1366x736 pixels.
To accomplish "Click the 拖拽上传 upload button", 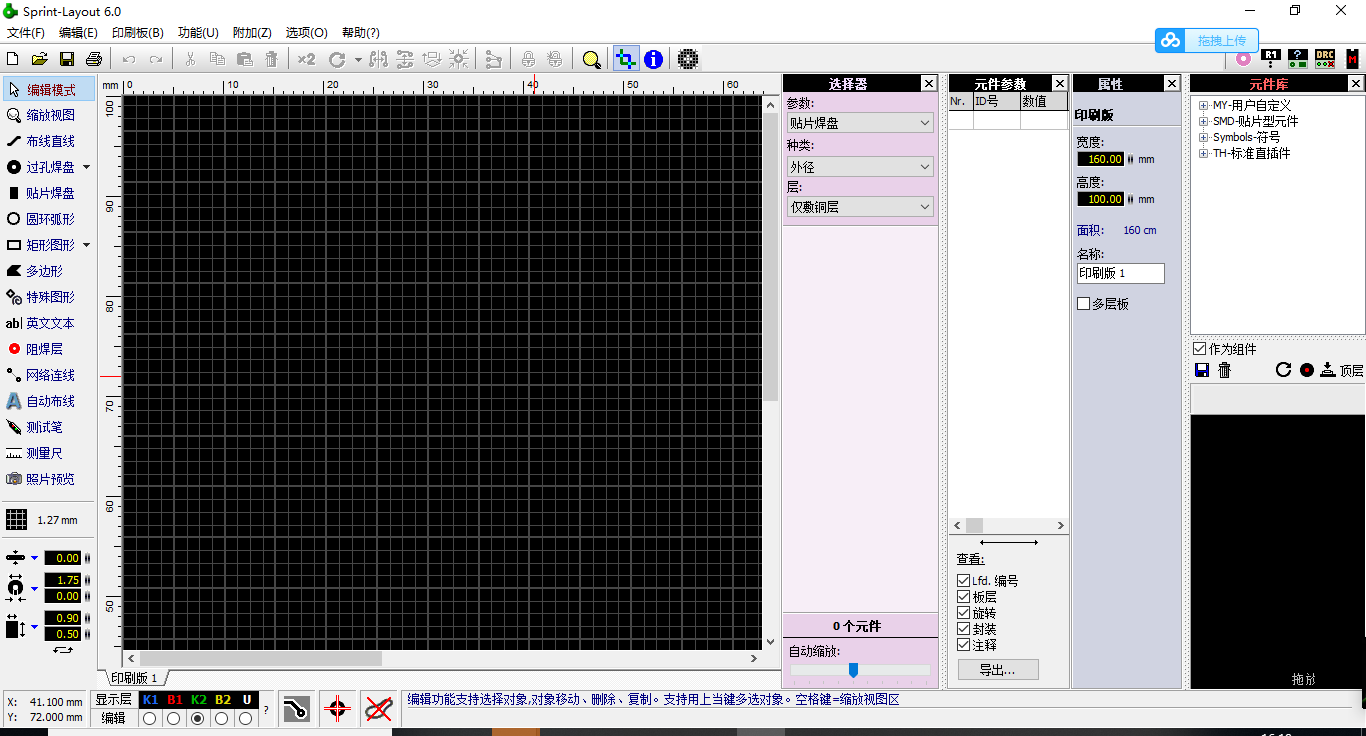I will [x=1206, y=40].
